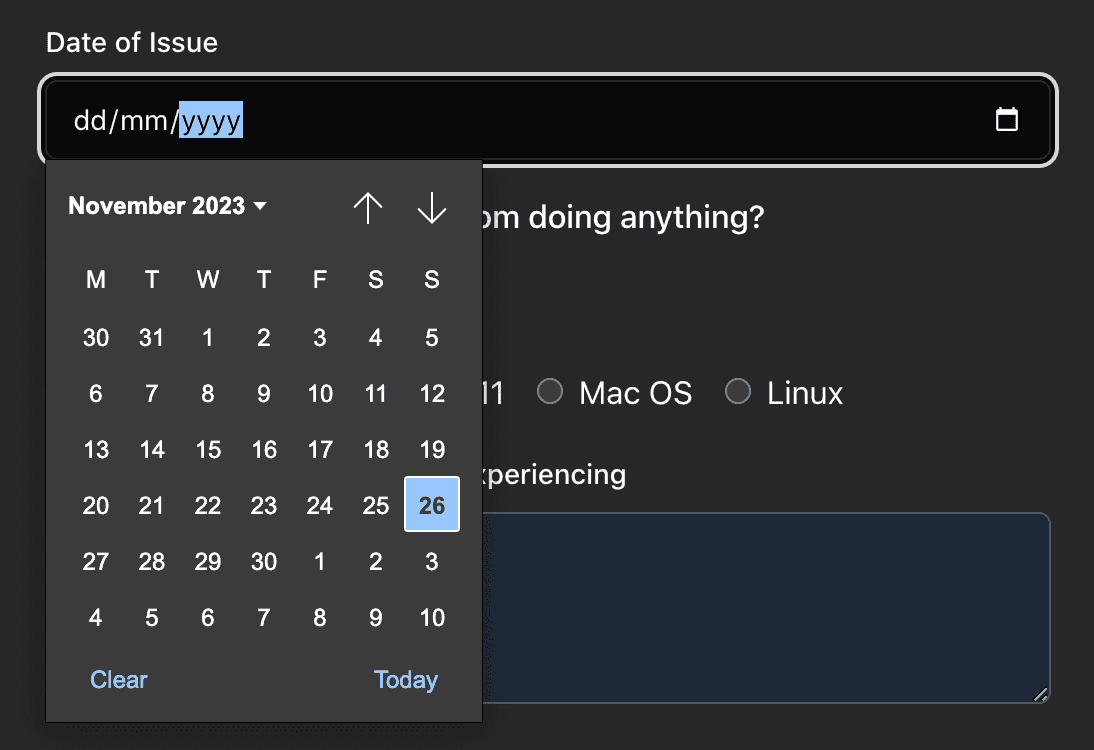Screen dimensions: 1094x750
Task: Click the highlighted yyyy segment
Action: (210, 118)
